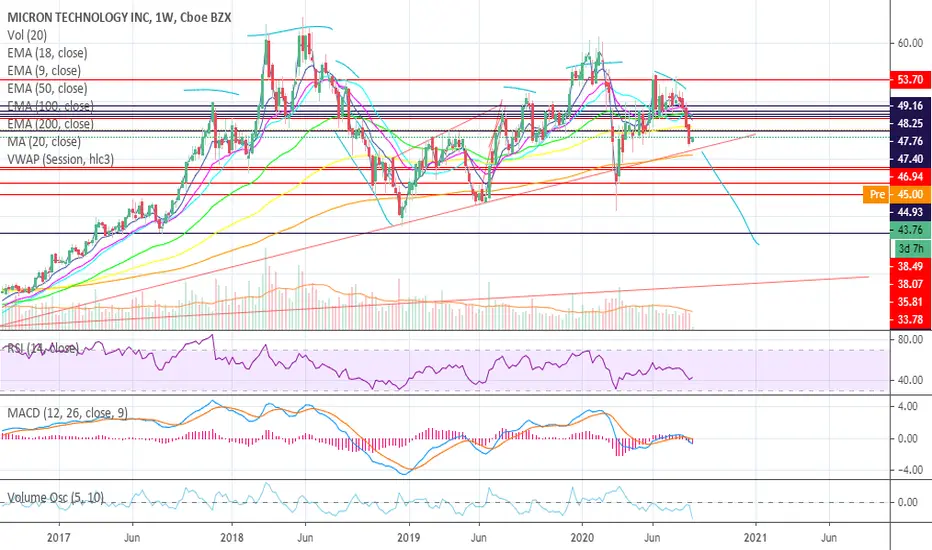Viewport: 932px width, 550px height.
Task: Select the Vol (20) indicator label
Action: pyautogui.click(x=27, y=36)
